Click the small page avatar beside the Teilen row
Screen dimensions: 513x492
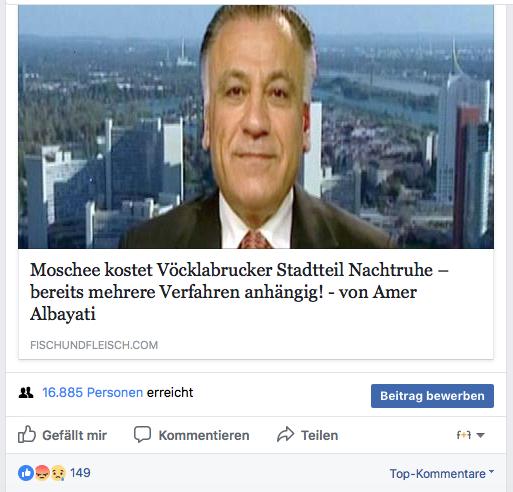(464, 435)
